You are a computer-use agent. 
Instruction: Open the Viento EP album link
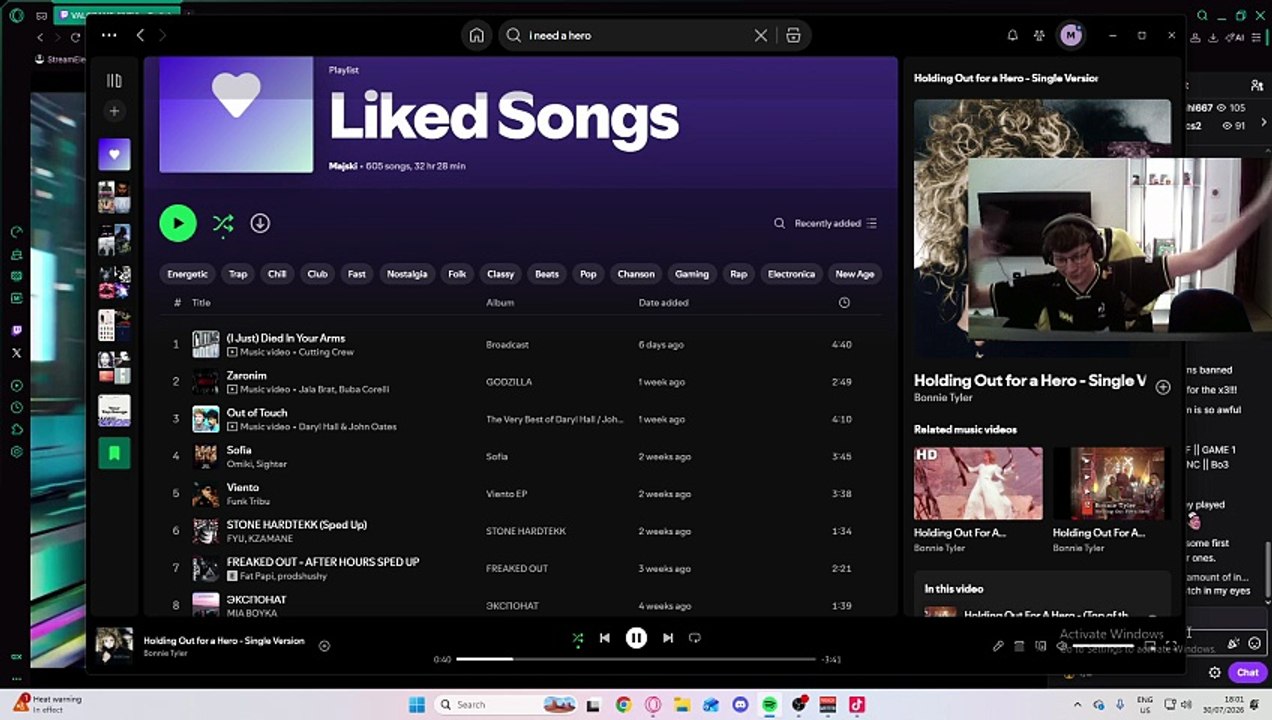[507, 494]
